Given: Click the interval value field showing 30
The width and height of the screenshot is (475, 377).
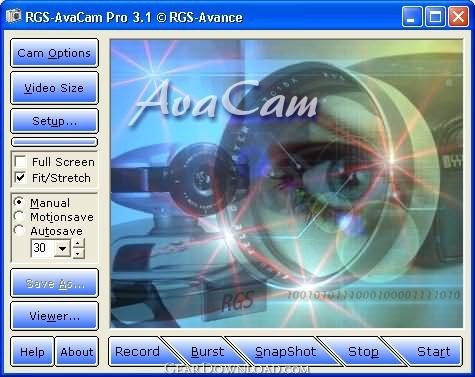Looking at the screenshot, I should point(42,248).
